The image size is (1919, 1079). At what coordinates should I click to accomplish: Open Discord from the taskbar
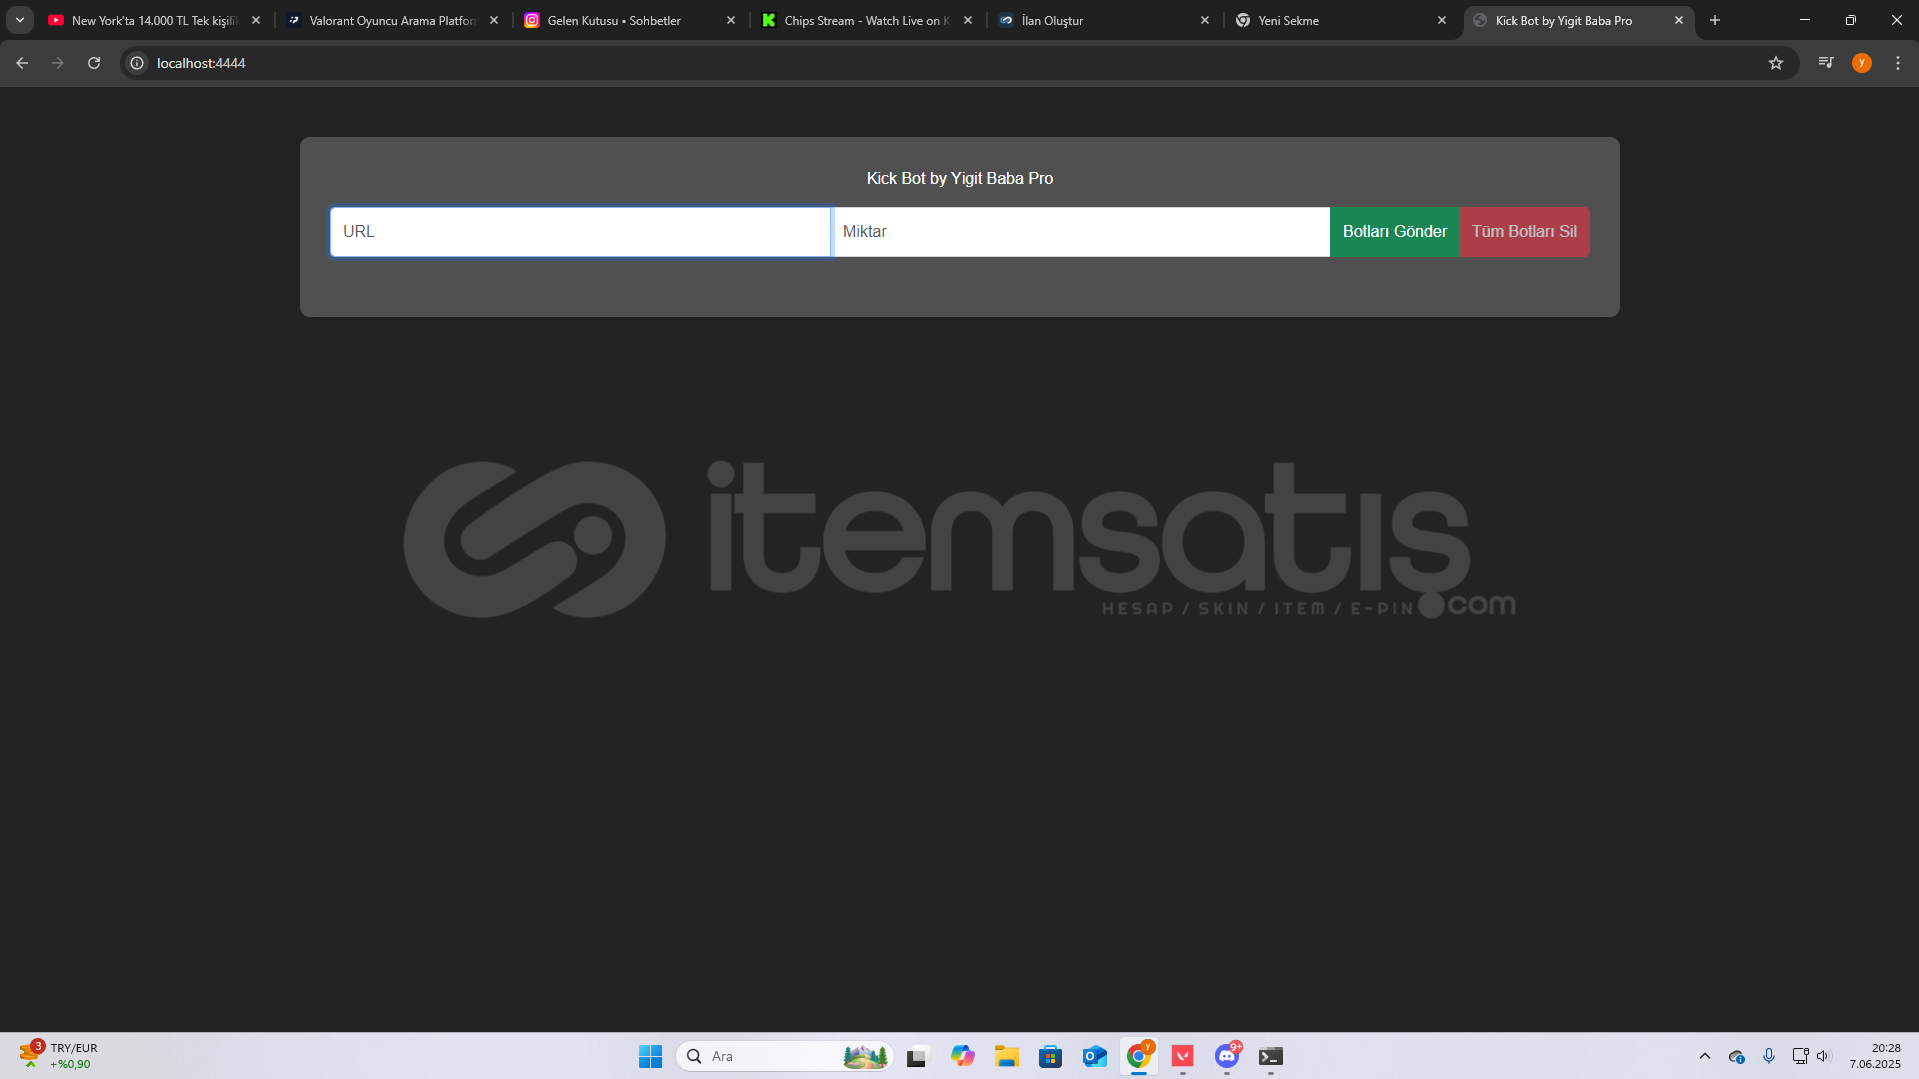click(1227, 1056)
